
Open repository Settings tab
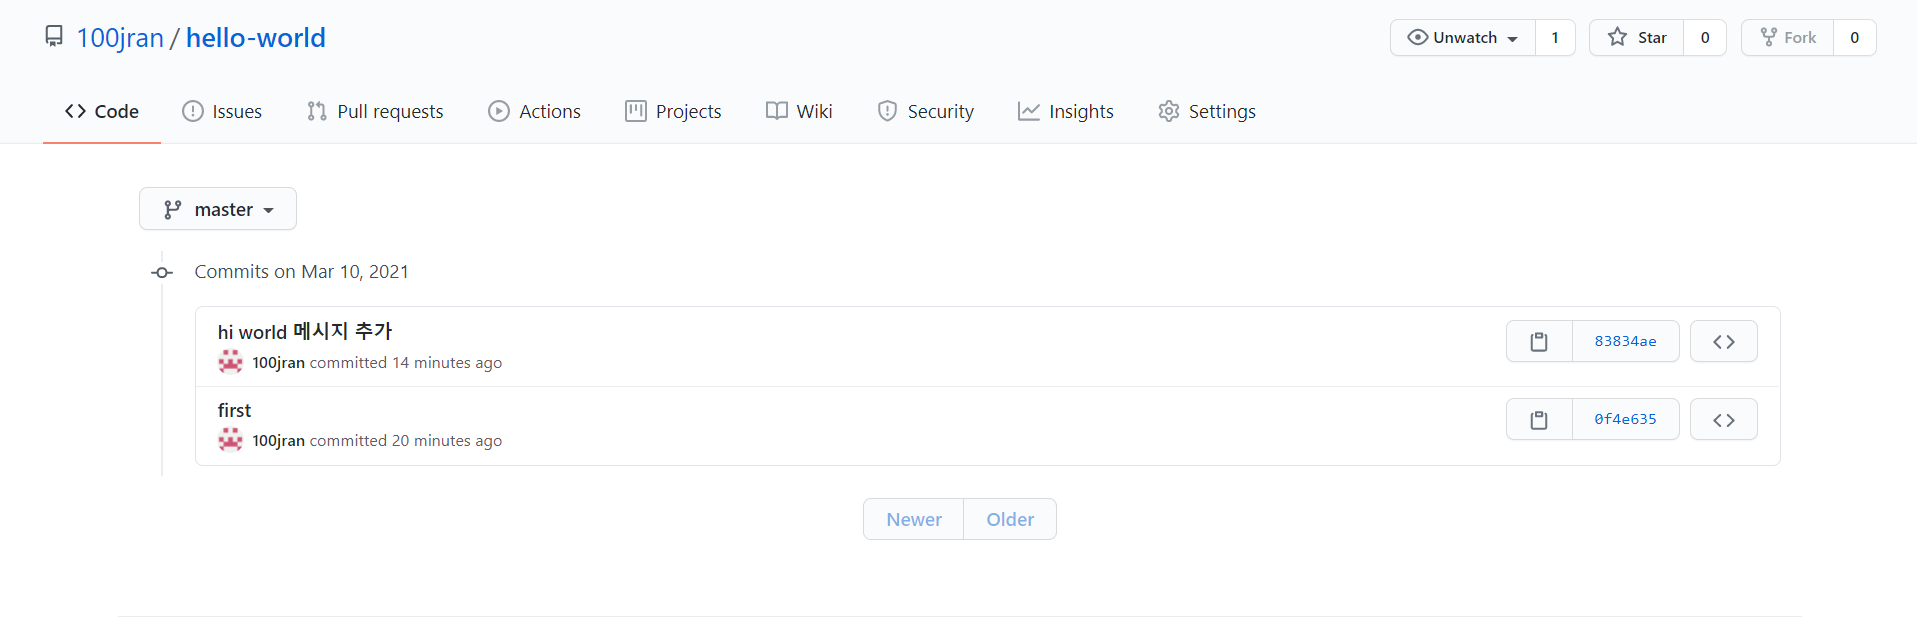coord(1207,111)
